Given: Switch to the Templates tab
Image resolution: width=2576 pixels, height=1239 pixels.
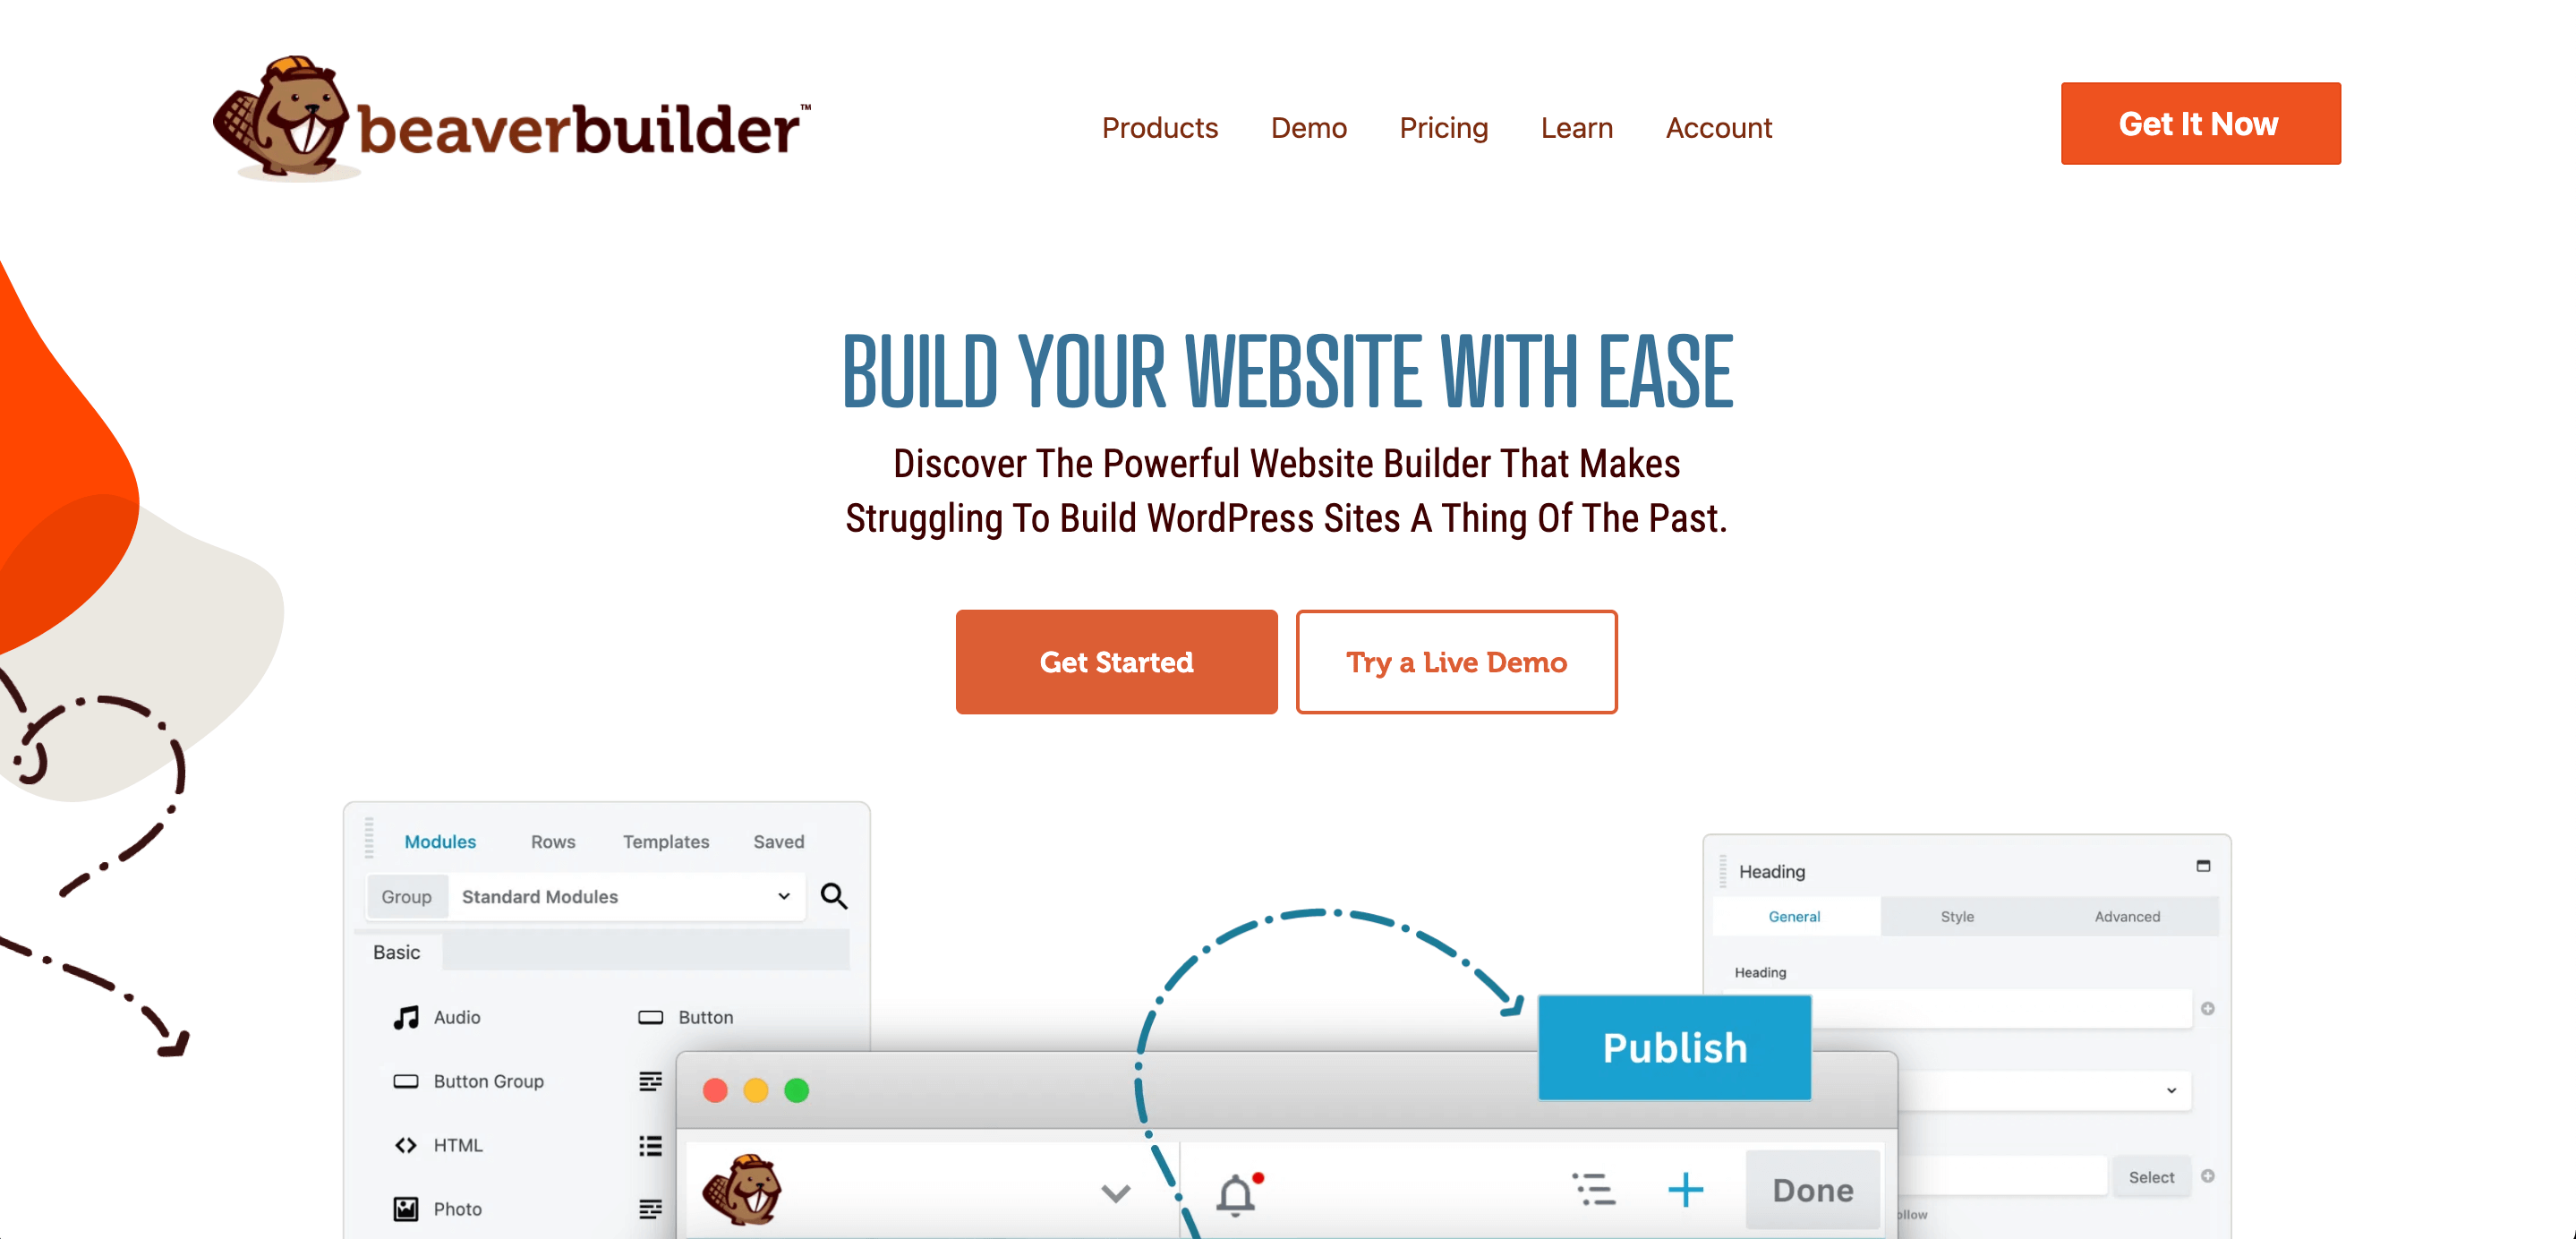Looking at the screenshot, I should (x=665, y=840).
